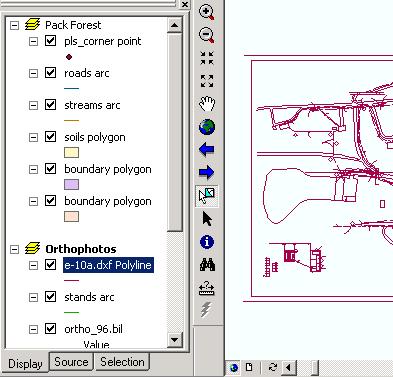Switch to the Selection tab
393x377 pixels.
(122, 362)
